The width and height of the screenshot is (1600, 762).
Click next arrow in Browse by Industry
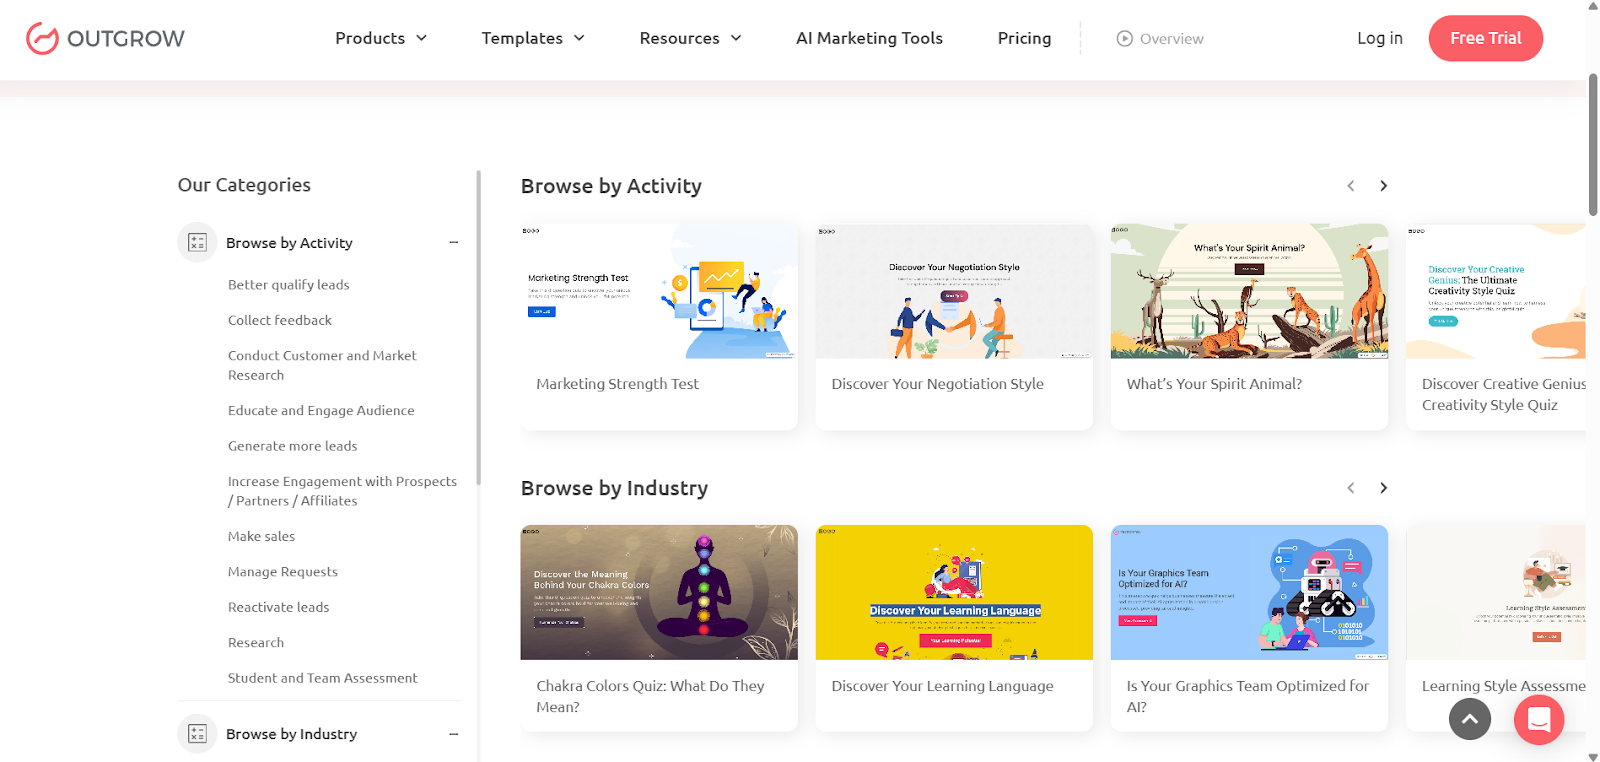[x=1383, y=488]
